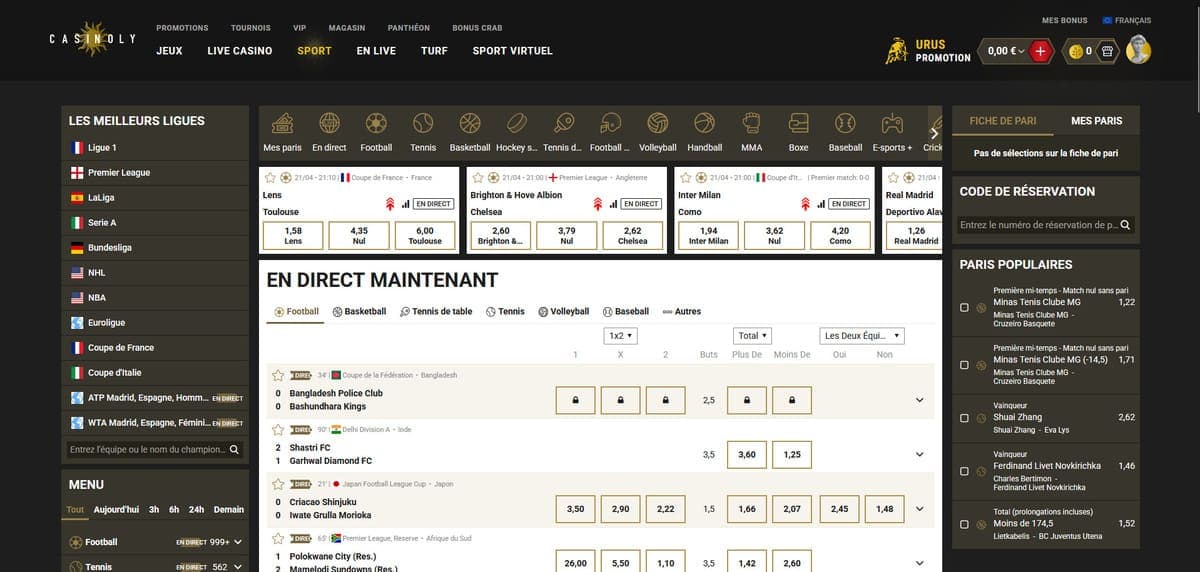Viewport: 1200px width, 572px height.
Task: Choose the Tennis sport icon
Action: (x=423, y=123)
